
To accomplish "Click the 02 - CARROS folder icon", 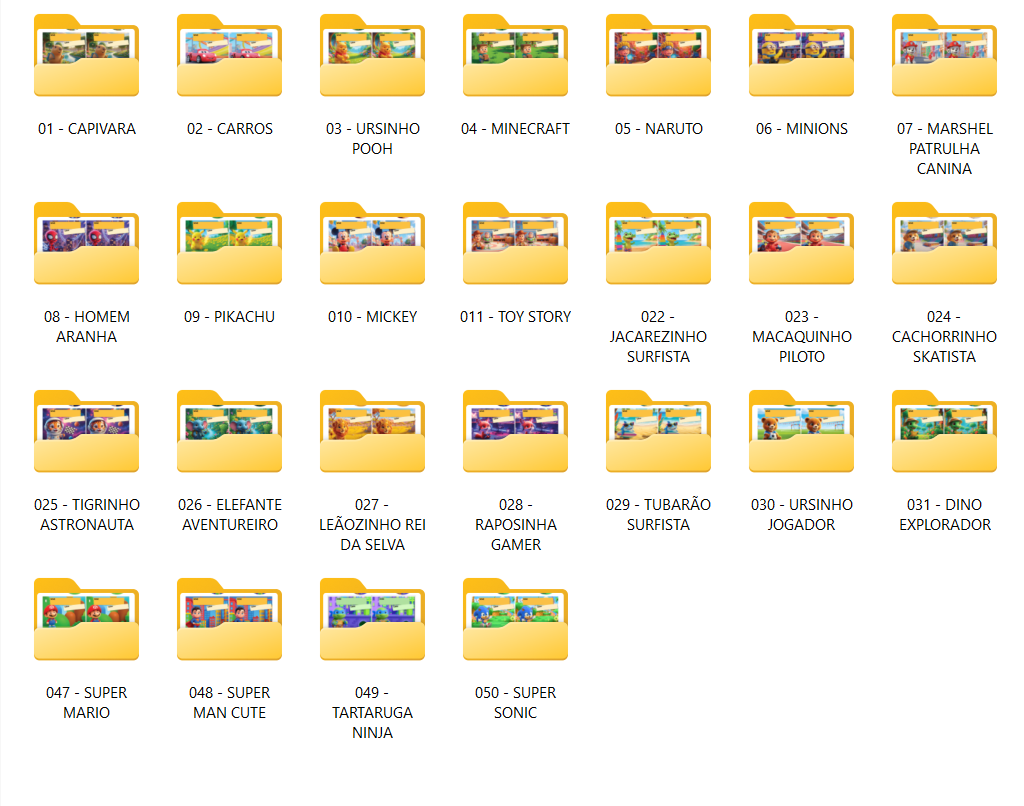I will point(229,57).
